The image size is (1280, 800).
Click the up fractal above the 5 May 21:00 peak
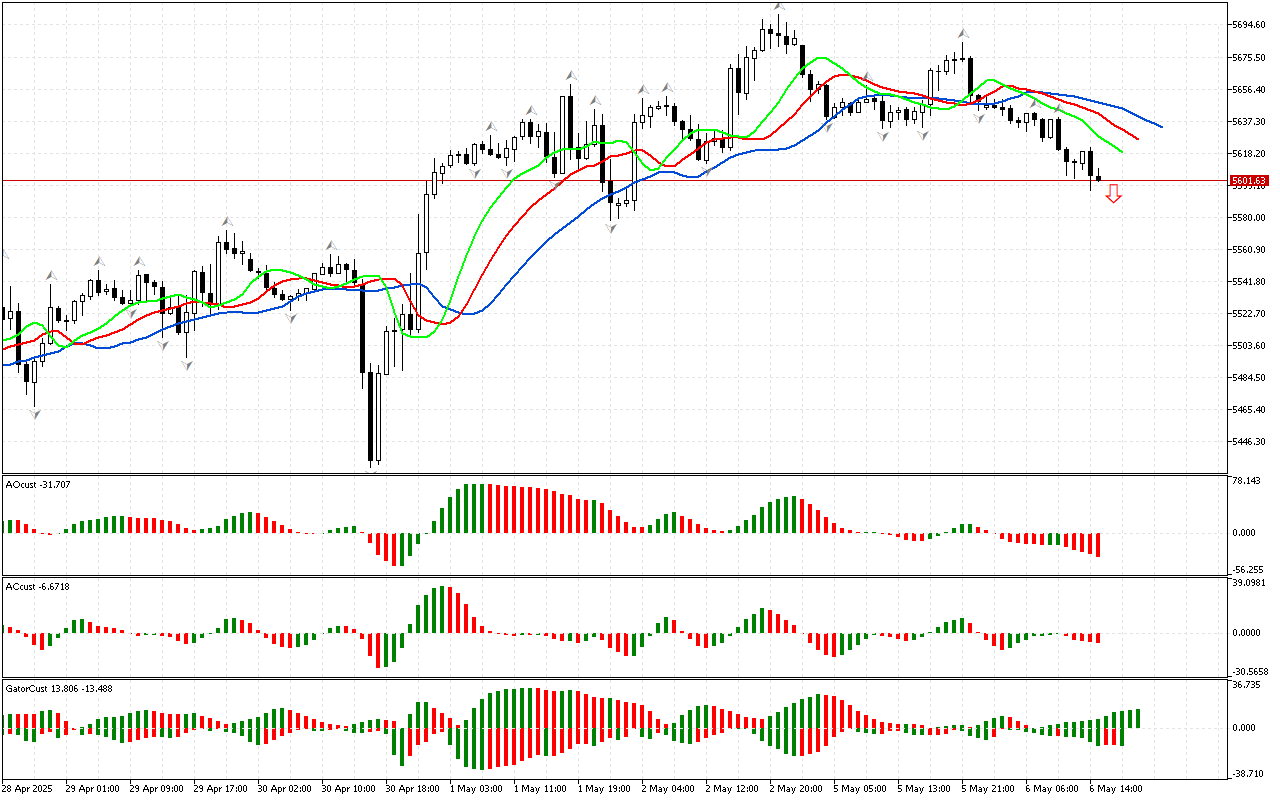click(962, 33)
